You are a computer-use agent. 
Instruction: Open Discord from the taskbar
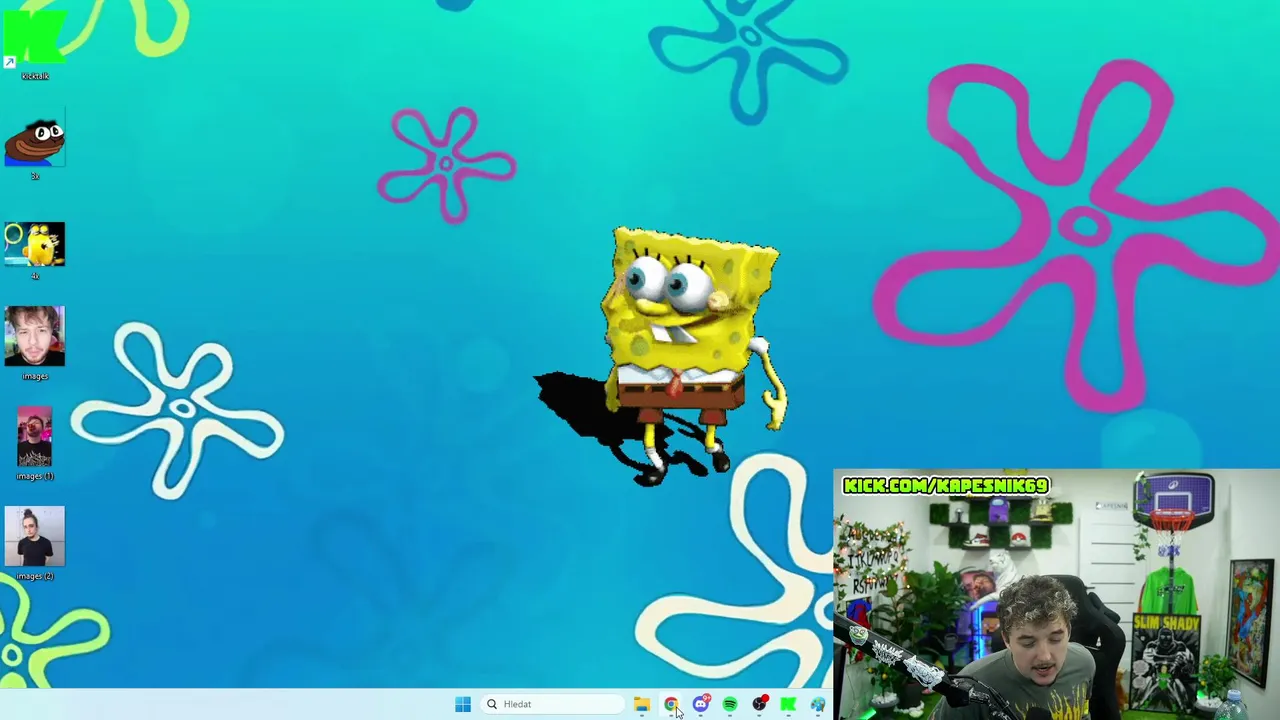coord(701,704)
